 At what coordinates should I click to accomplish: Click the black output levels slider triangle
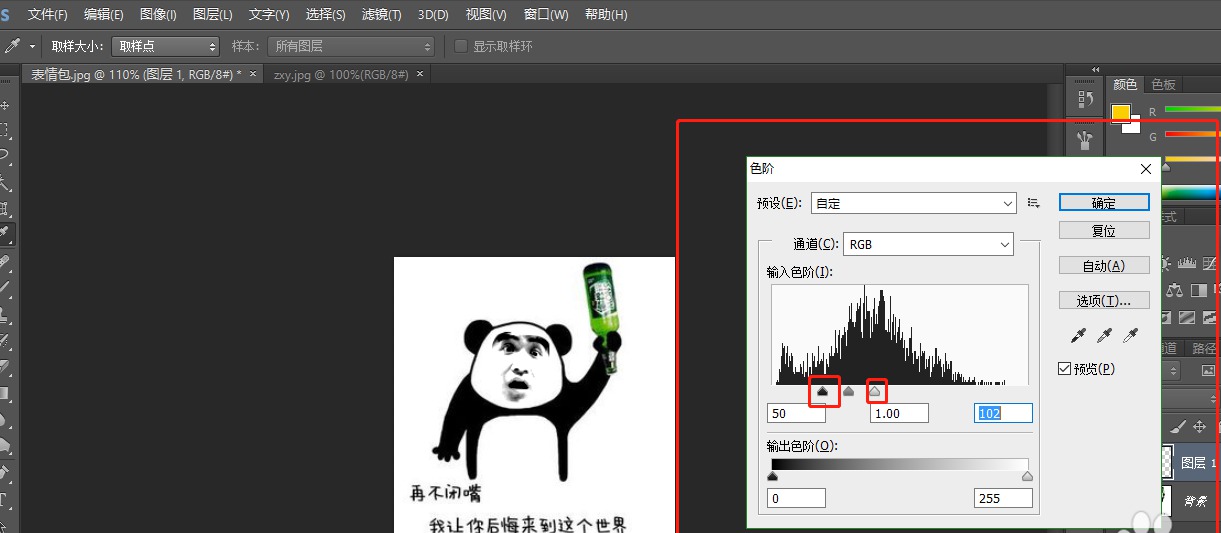772,477
